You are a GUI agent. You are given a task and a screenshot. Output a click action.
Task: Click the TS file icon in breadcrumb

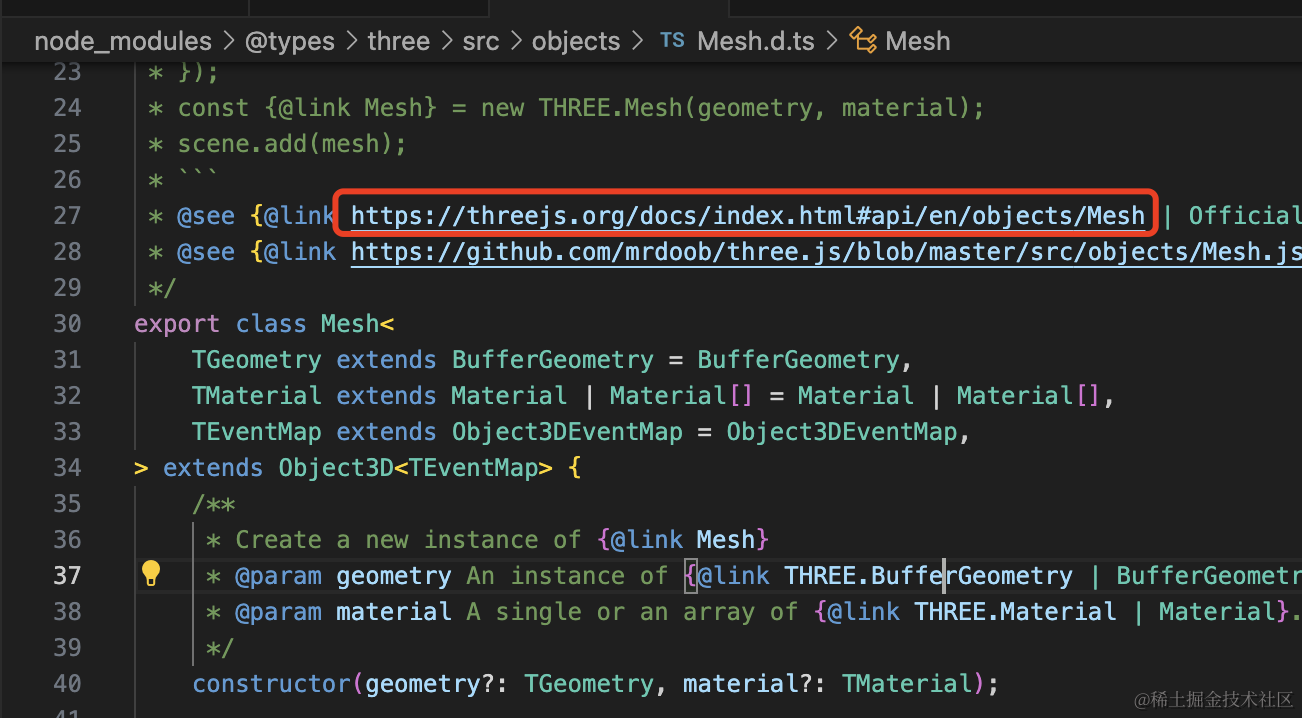(672, 41)
